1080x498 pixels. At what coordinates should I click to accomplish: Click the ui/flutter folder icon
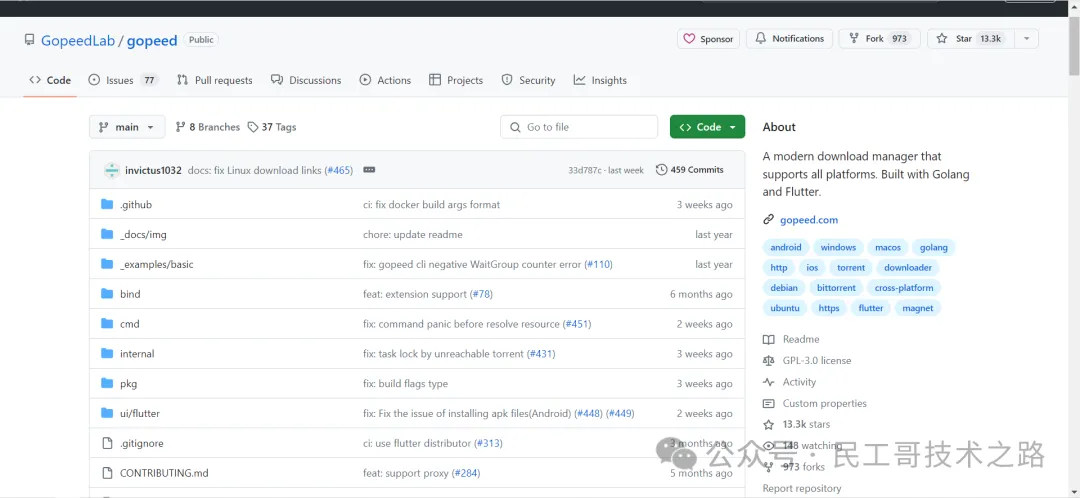click(x=107, y=413)
